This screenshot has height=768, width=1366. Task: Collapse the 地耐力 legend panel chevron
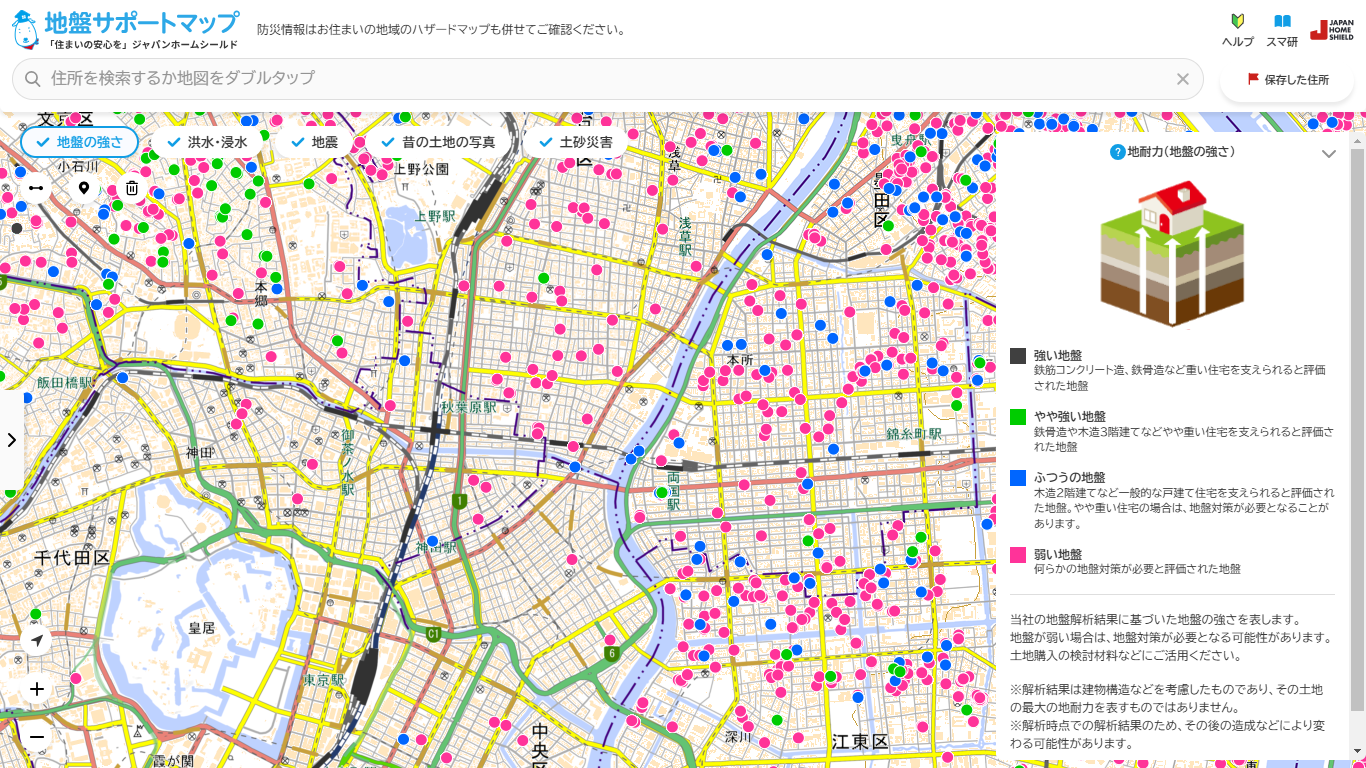(1329, 153)
